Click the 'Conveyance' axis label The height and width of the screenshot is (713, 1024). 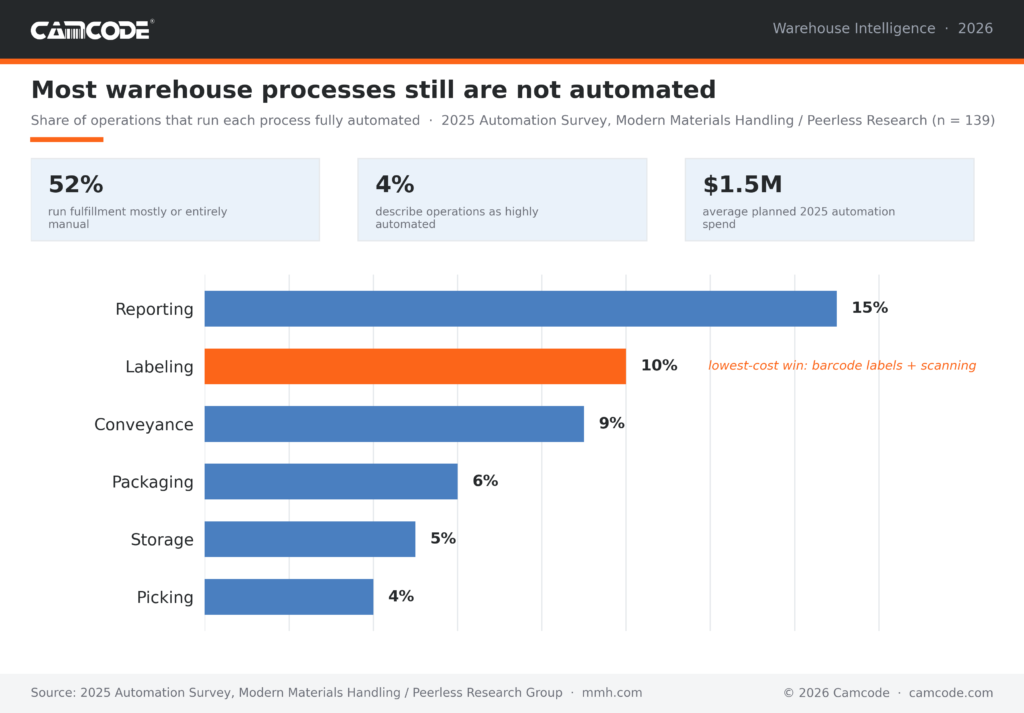click(144, 424)
